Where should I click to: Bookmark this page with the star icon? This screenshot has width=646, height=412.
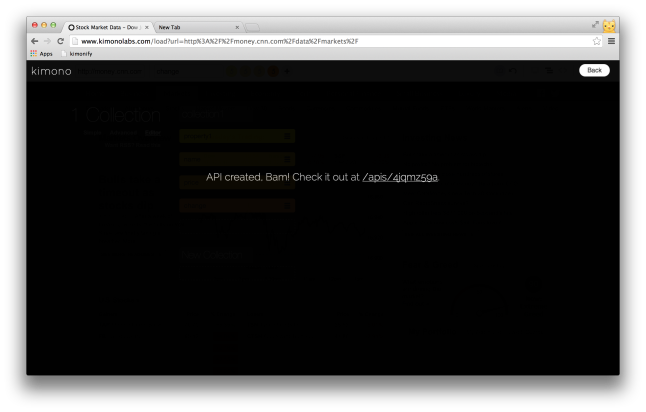597,41
